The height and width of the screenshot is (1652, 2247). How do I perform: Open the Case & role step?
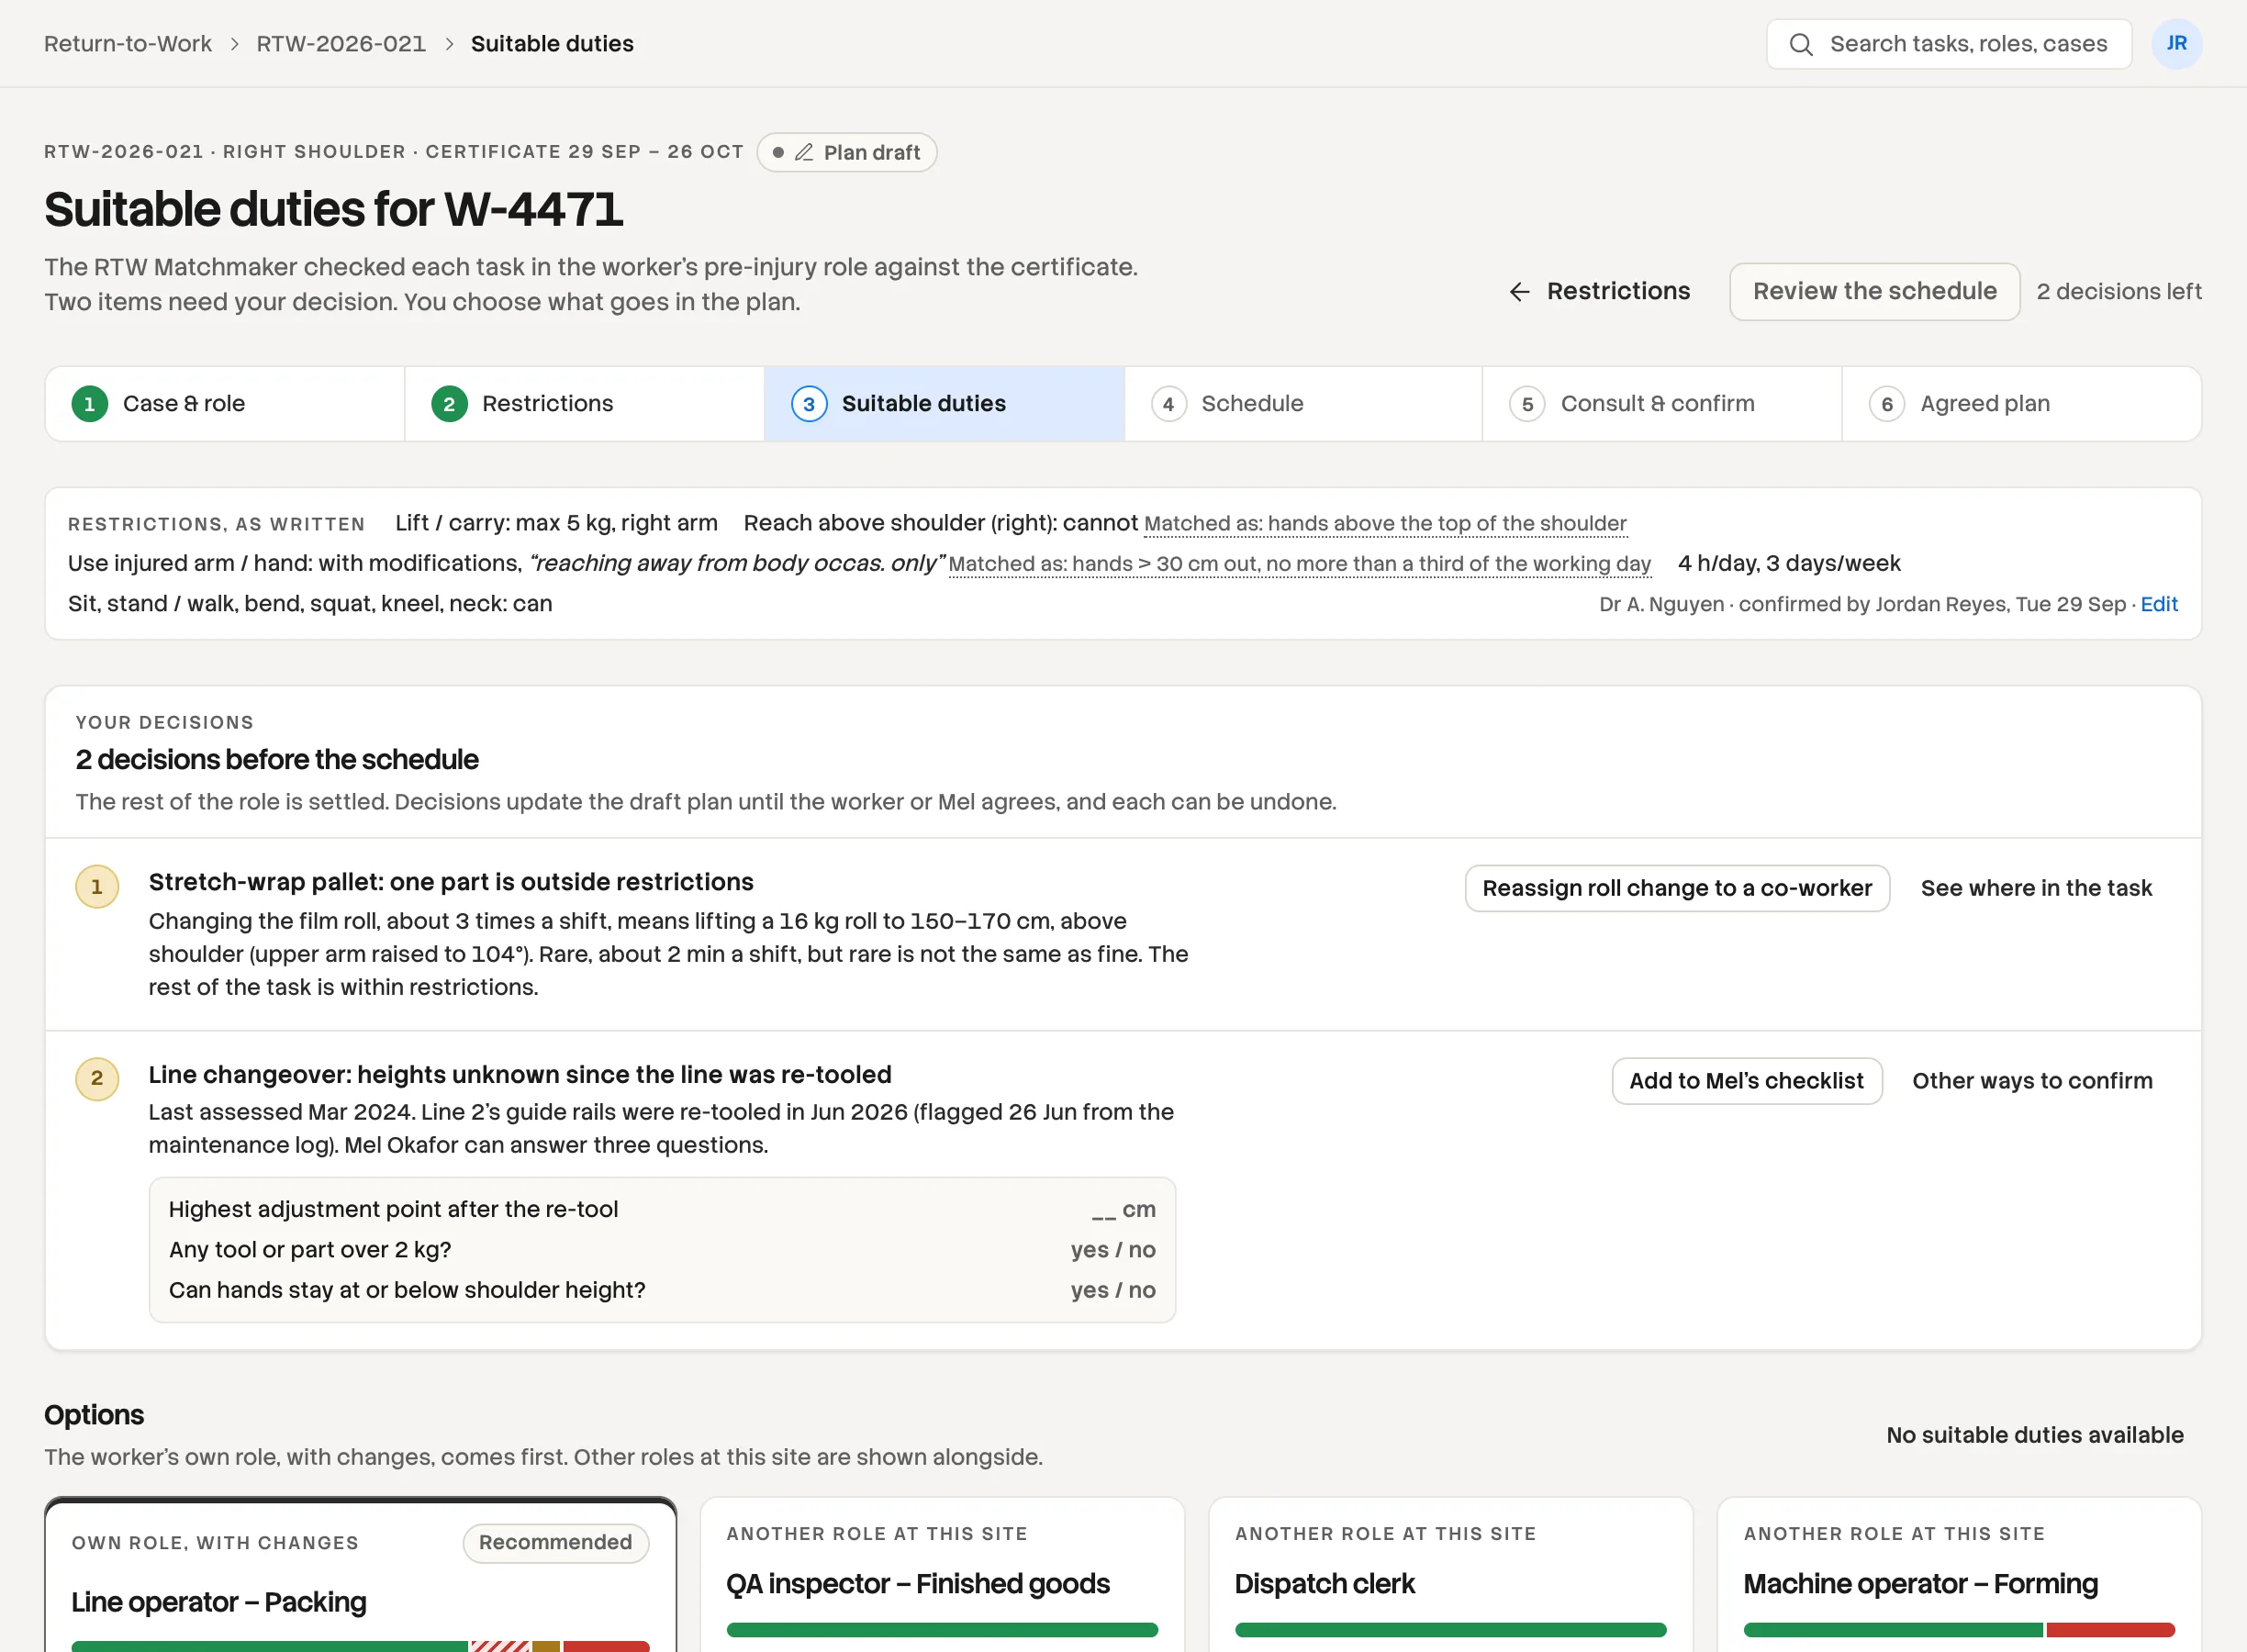point(225,404)
